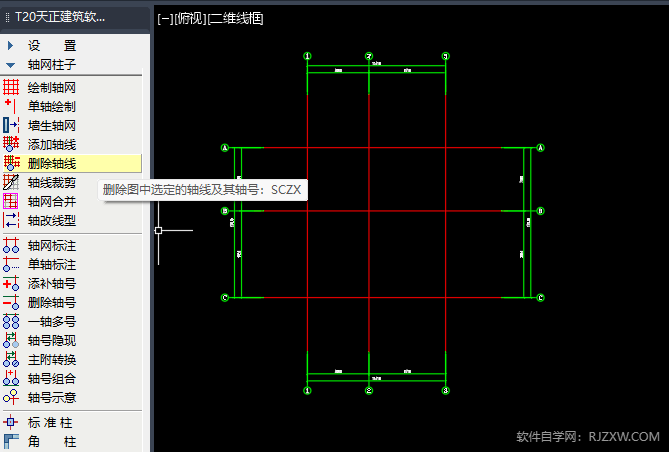This screenshot has height=452, width=669.
Task: Select the 添加轴线 command text
Action: click(52, 144)
